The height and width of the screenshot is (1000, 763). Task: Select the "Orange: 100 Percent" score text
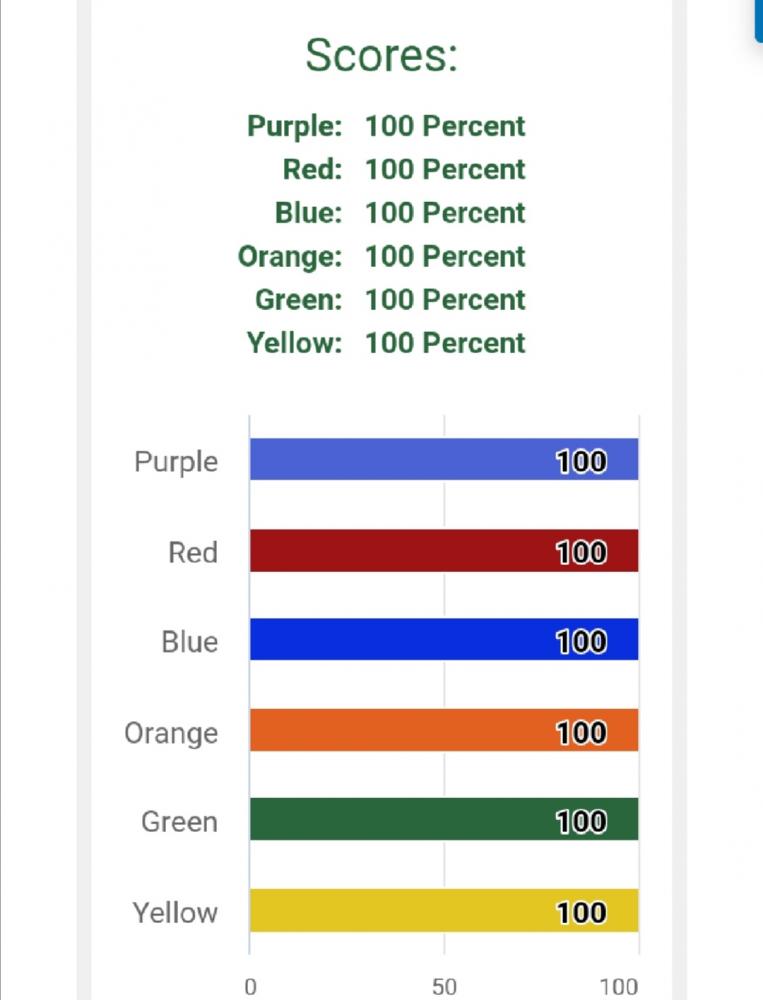pyautogui.click(x=381, y=256)
